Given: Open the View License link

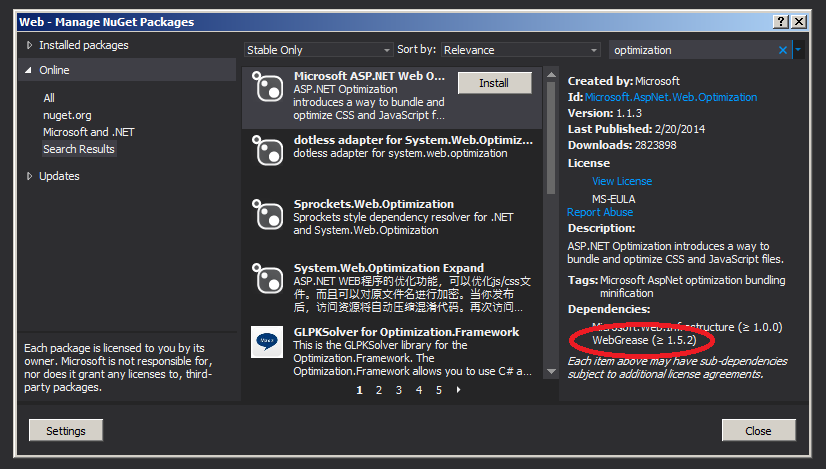Looking at the screenshot, I should (x=622, y=181).
